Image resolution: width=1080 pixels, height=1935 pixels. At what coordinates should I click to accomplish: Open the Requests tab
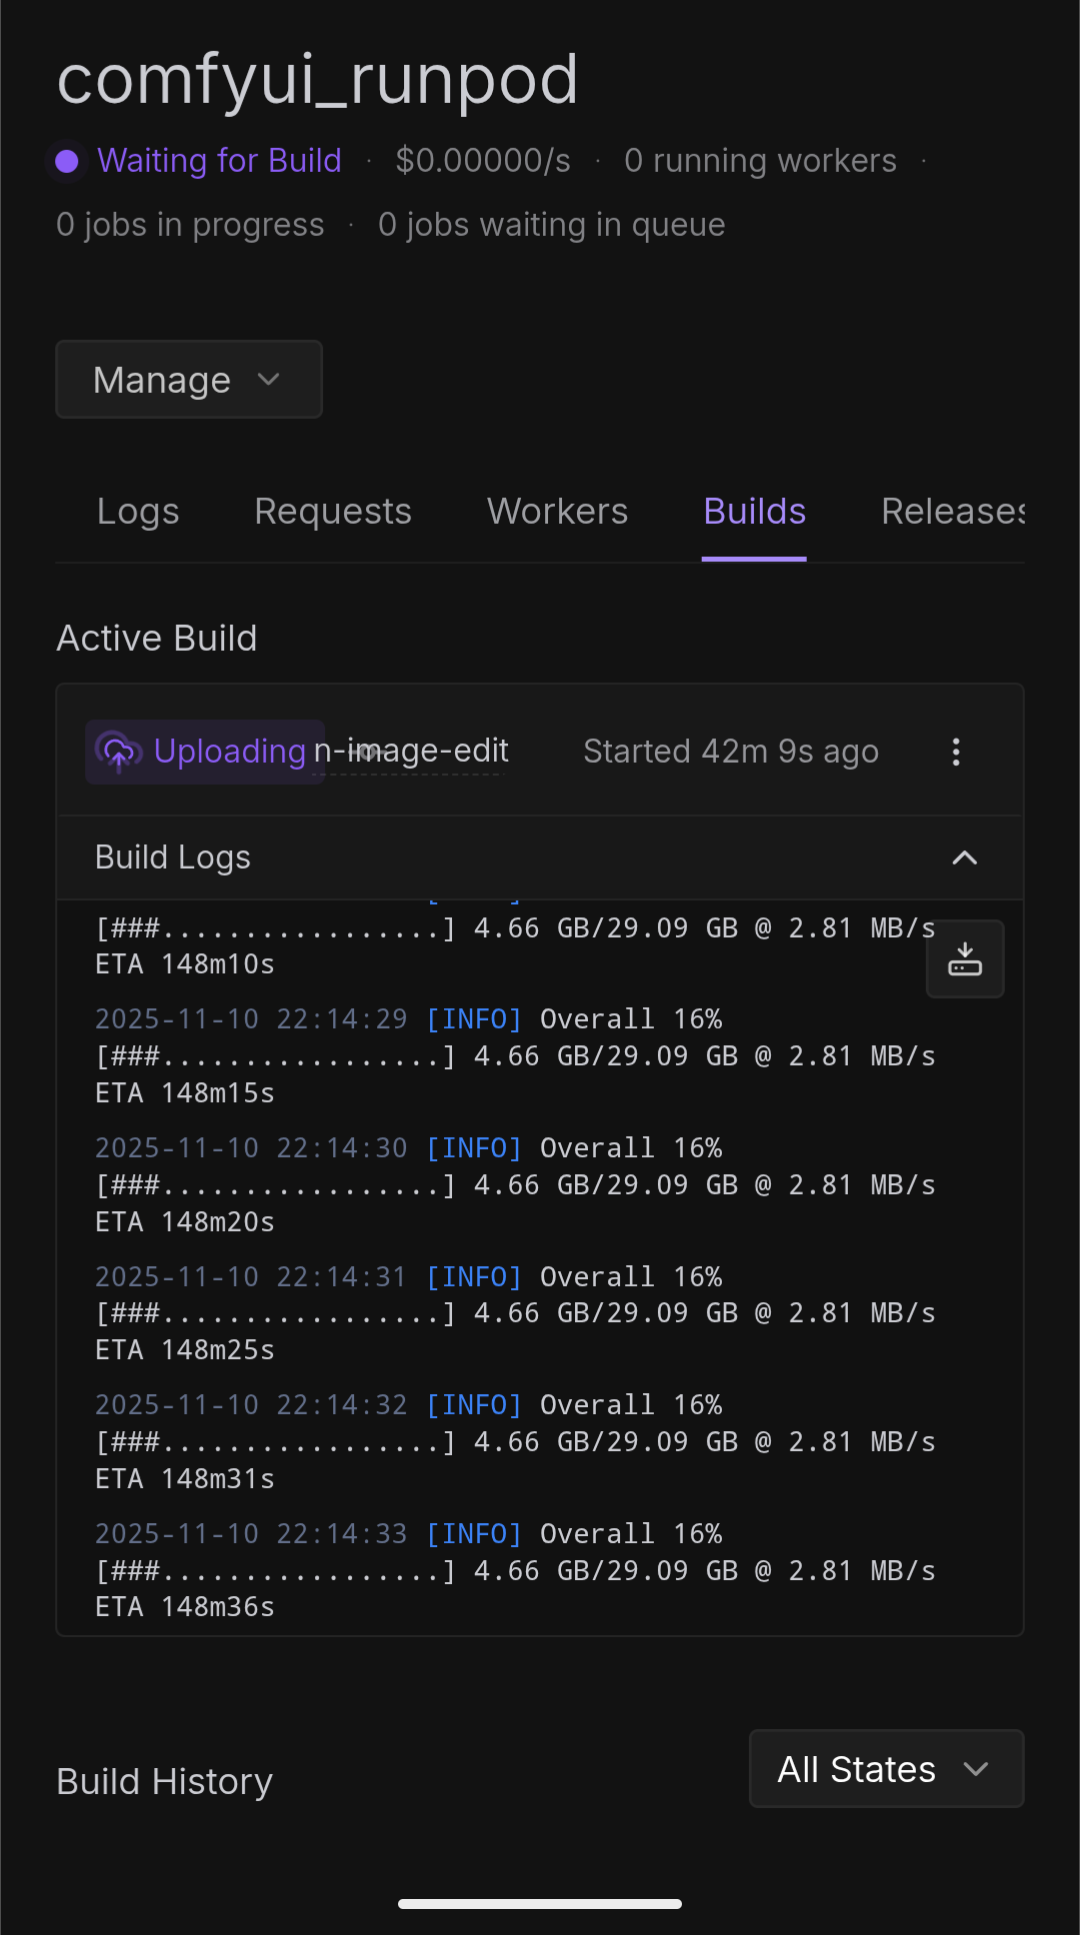tap(332, 511)
